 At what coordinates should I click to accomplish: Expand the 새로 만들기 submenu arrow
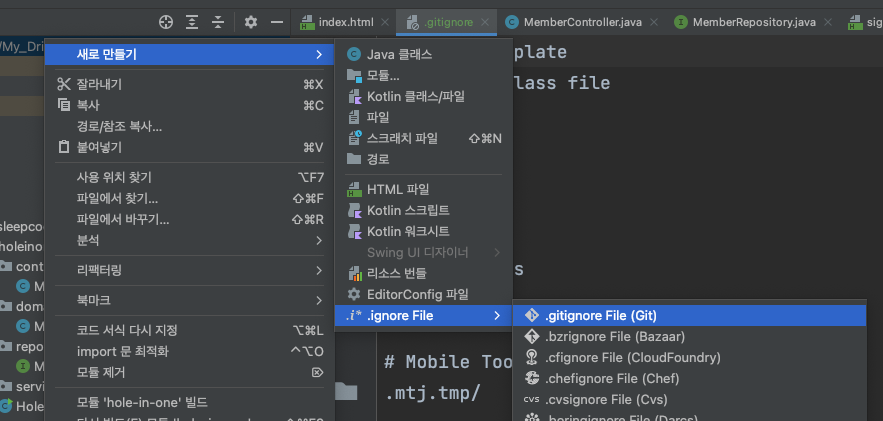[319, 55]
